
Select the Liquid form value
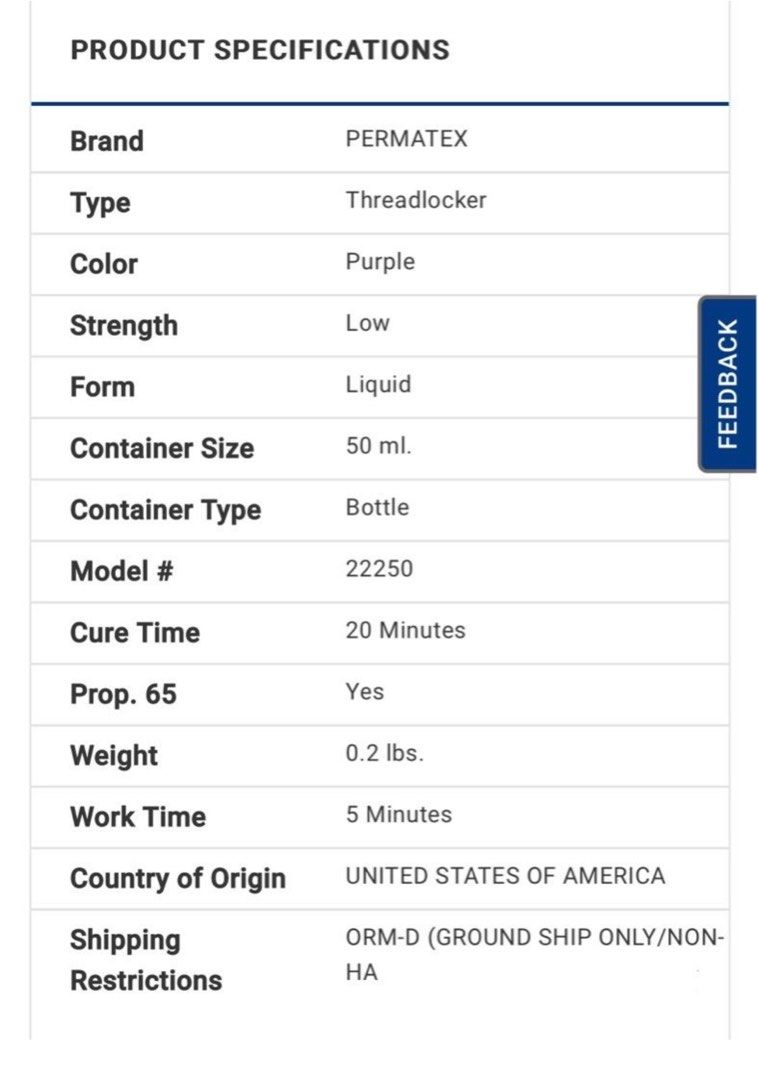(378, 385)
